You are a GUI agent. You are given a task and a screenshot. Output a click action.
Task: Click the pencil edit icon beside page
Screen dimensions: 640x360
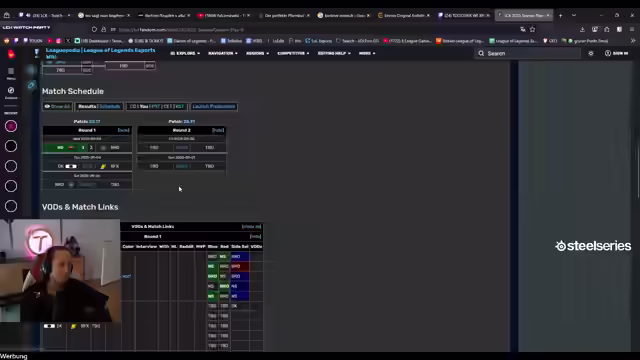(31, 85)
